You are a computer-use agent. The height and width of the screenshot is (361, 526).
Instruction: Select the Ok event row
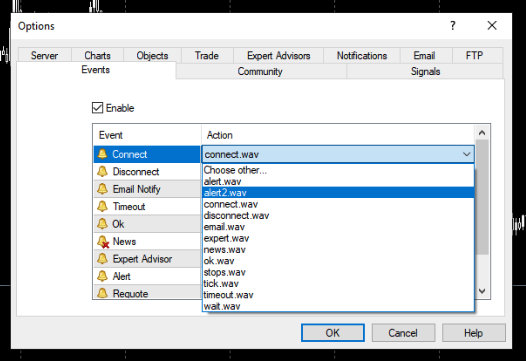(x=147, y=224)
